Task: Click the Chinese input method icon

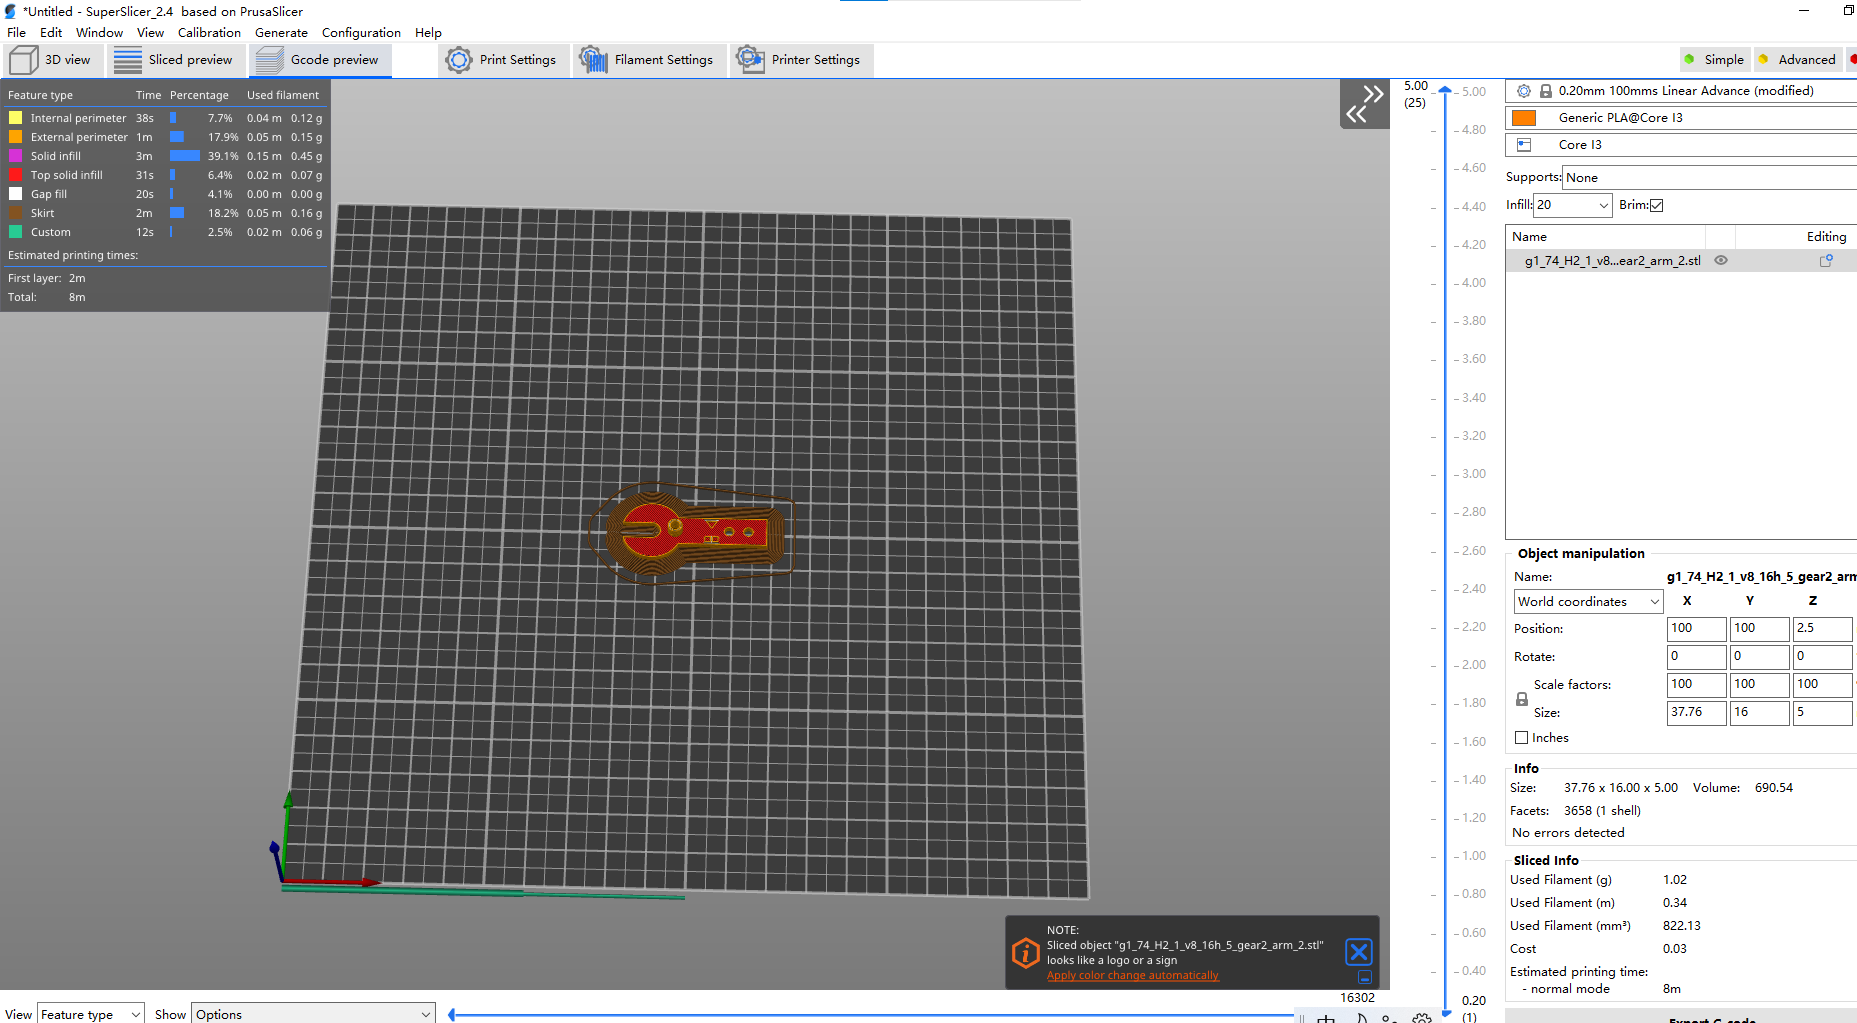Action: click(1326, 1018)
